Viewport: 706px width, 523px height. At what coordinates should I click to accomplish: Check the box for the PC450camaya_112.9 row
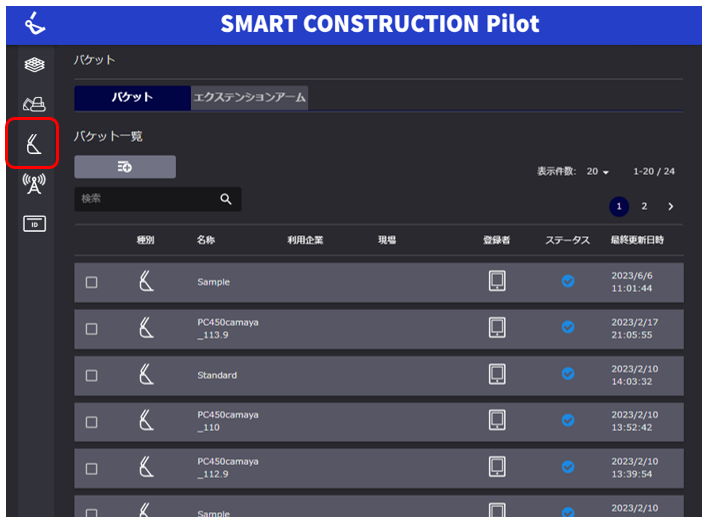91,469
